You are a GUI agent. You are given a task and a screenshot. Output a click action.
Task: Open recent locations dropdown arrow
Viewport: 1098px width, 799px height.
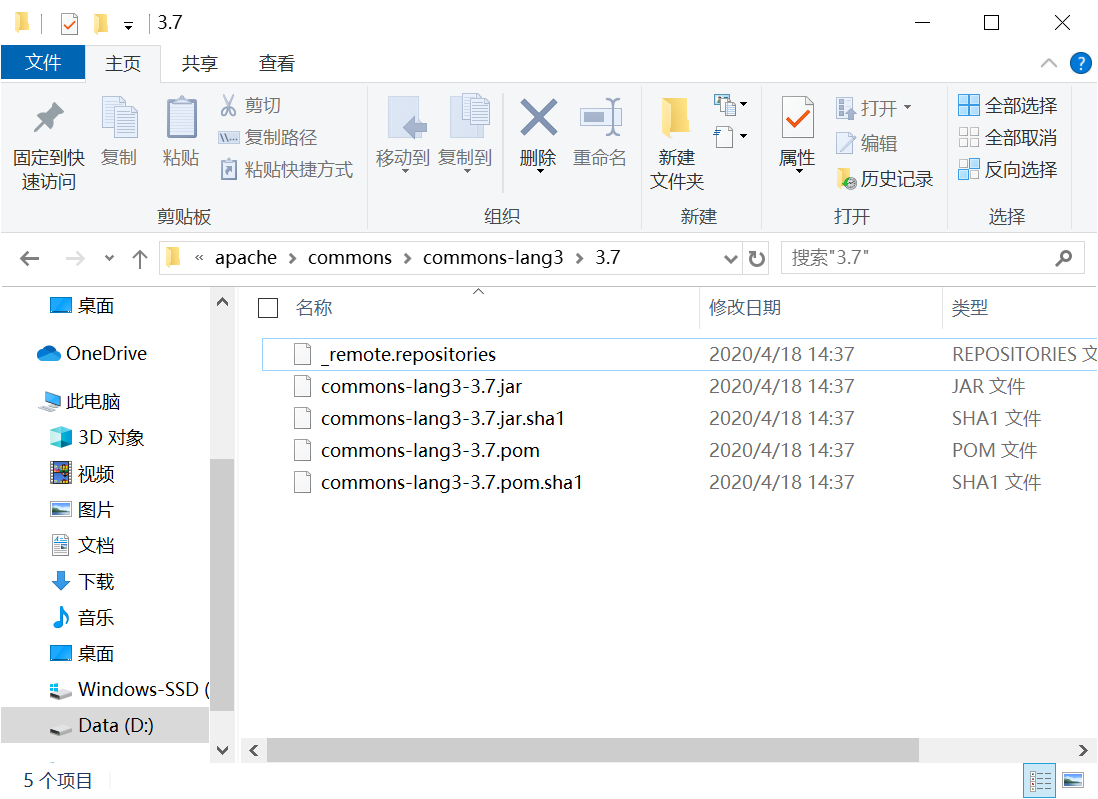[x=109, y=258]
